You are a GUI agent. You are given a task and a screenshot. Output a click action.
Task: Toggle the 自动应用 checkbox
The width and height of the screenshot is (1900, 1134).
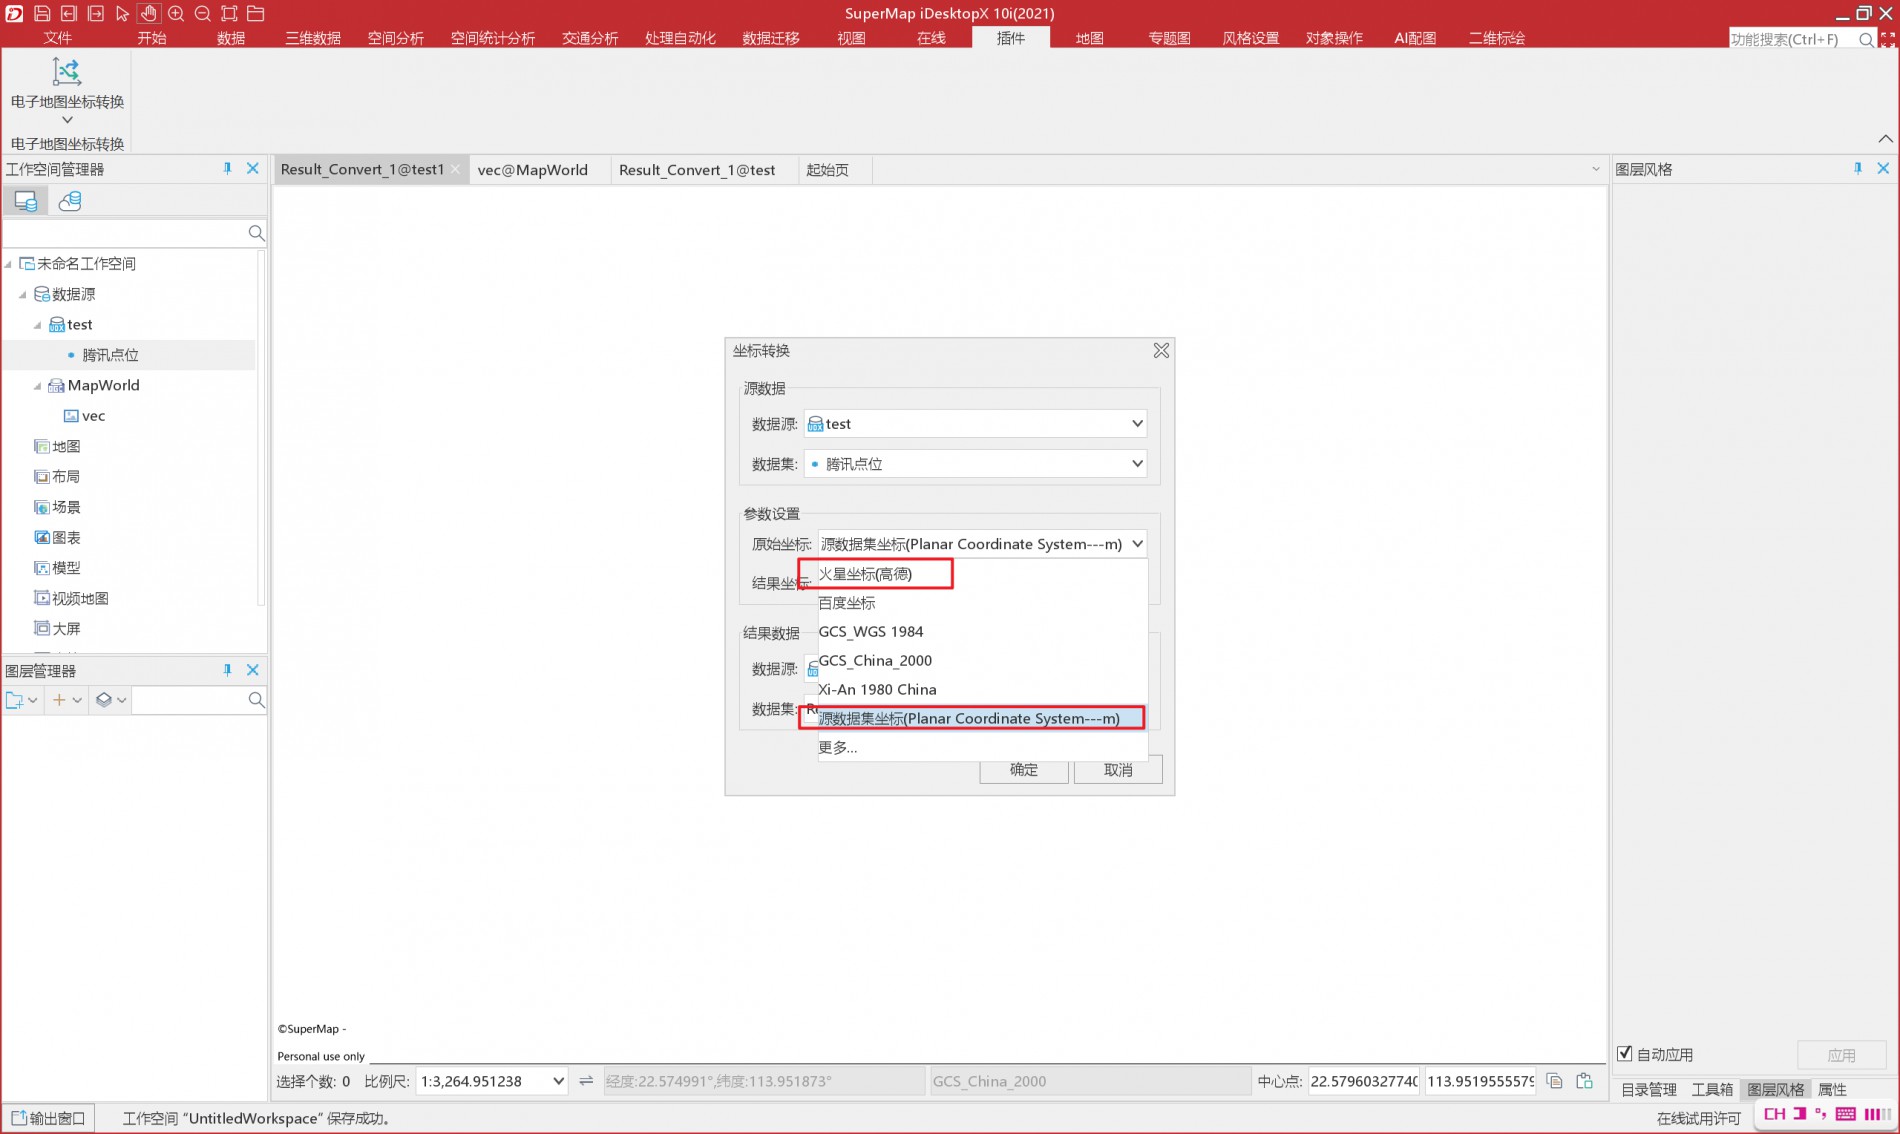tap(1625, 1054)
